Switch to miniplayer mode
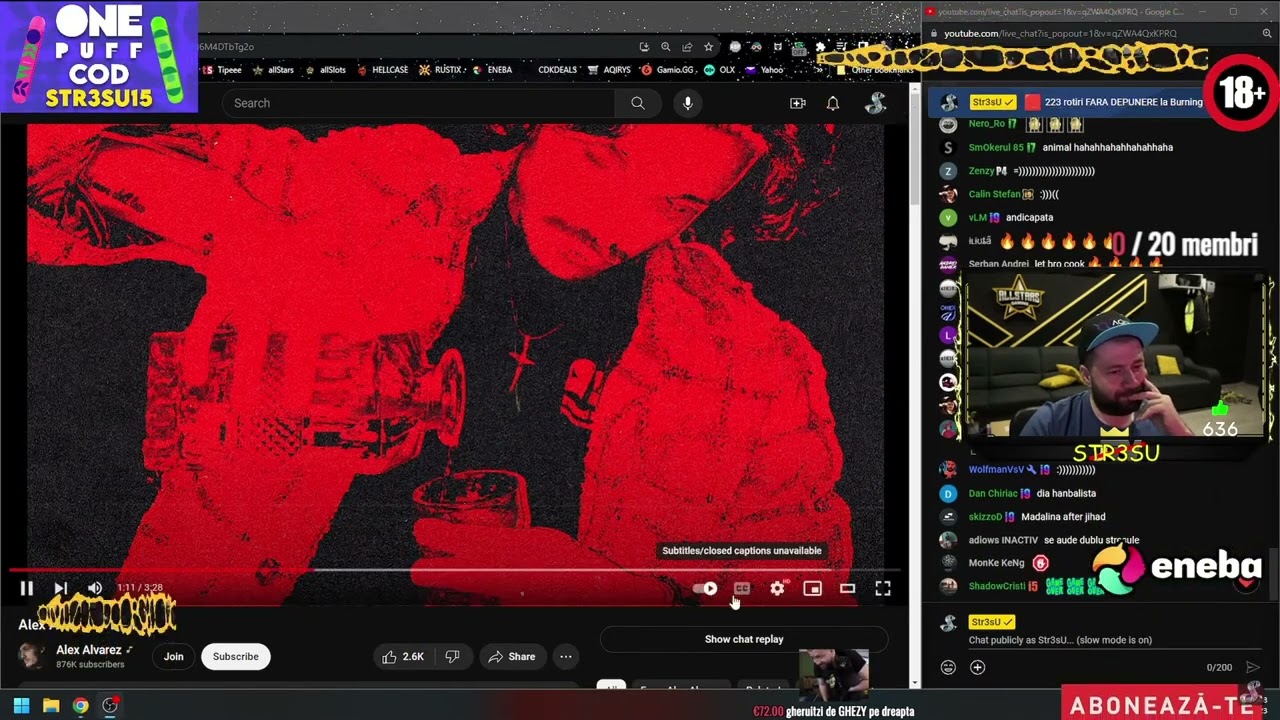The image size is (1280, 720). coord(812,589)
